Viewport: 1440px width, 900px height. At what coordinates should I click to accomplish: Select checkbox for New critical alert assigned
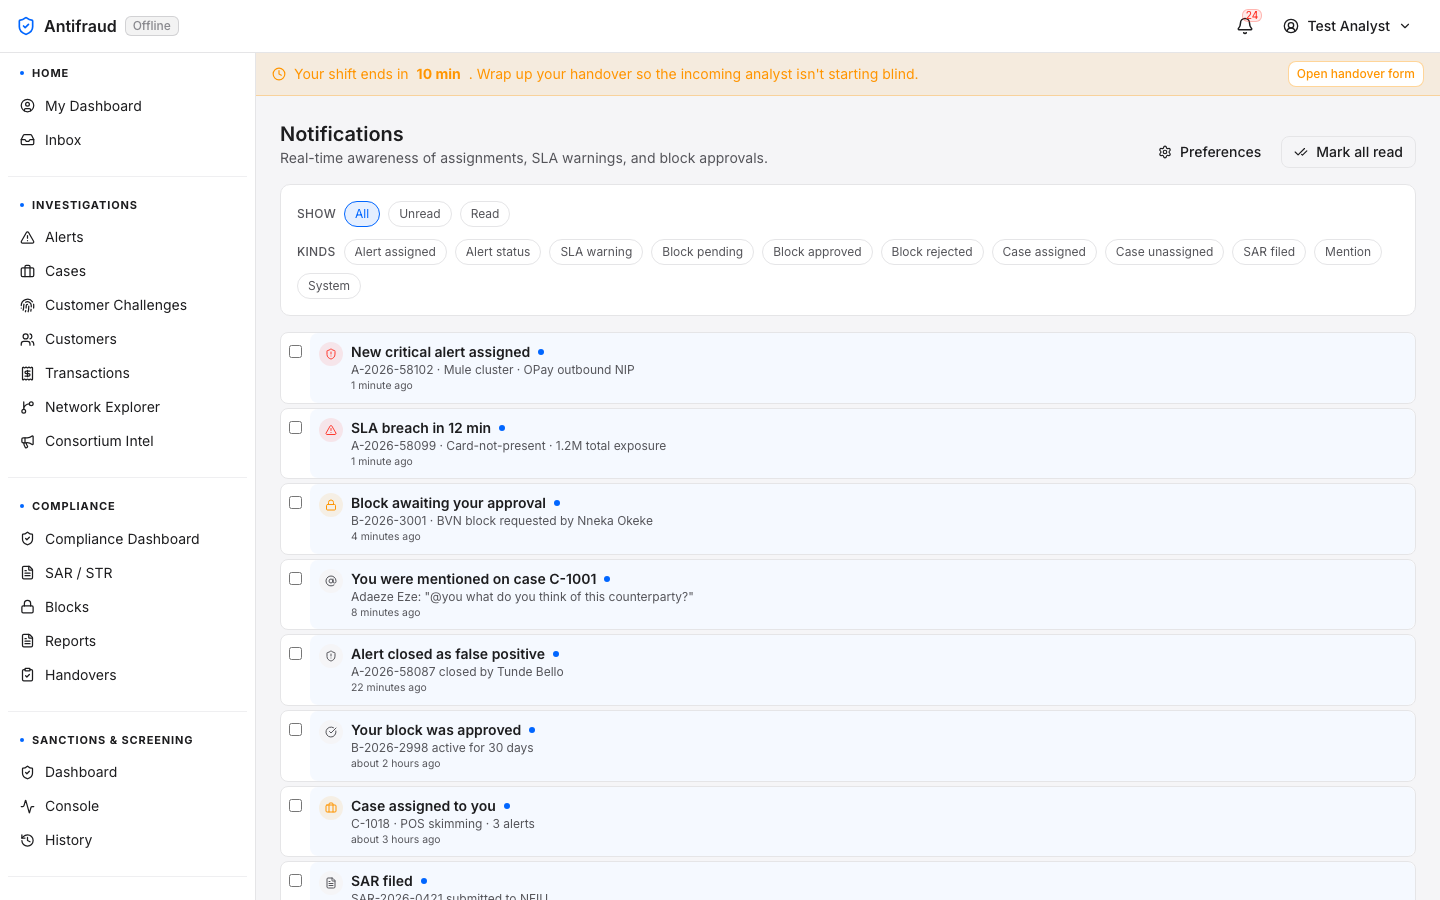point(295,351)
